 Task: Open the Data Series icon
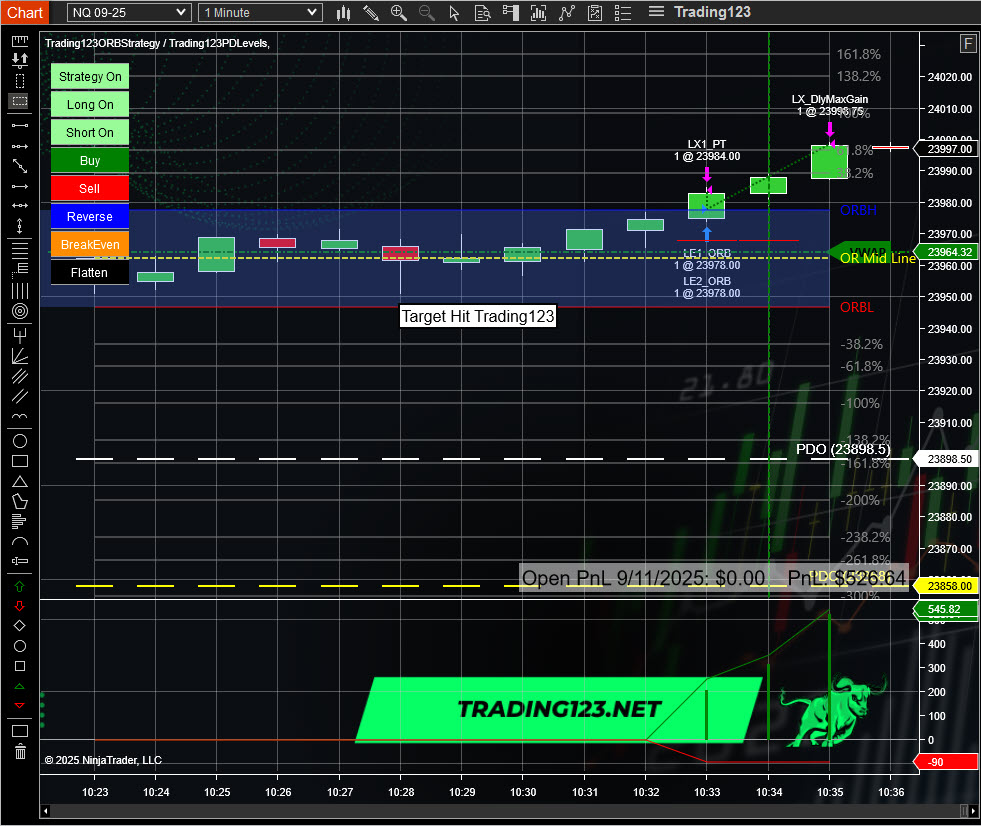[x=538, y=13]
